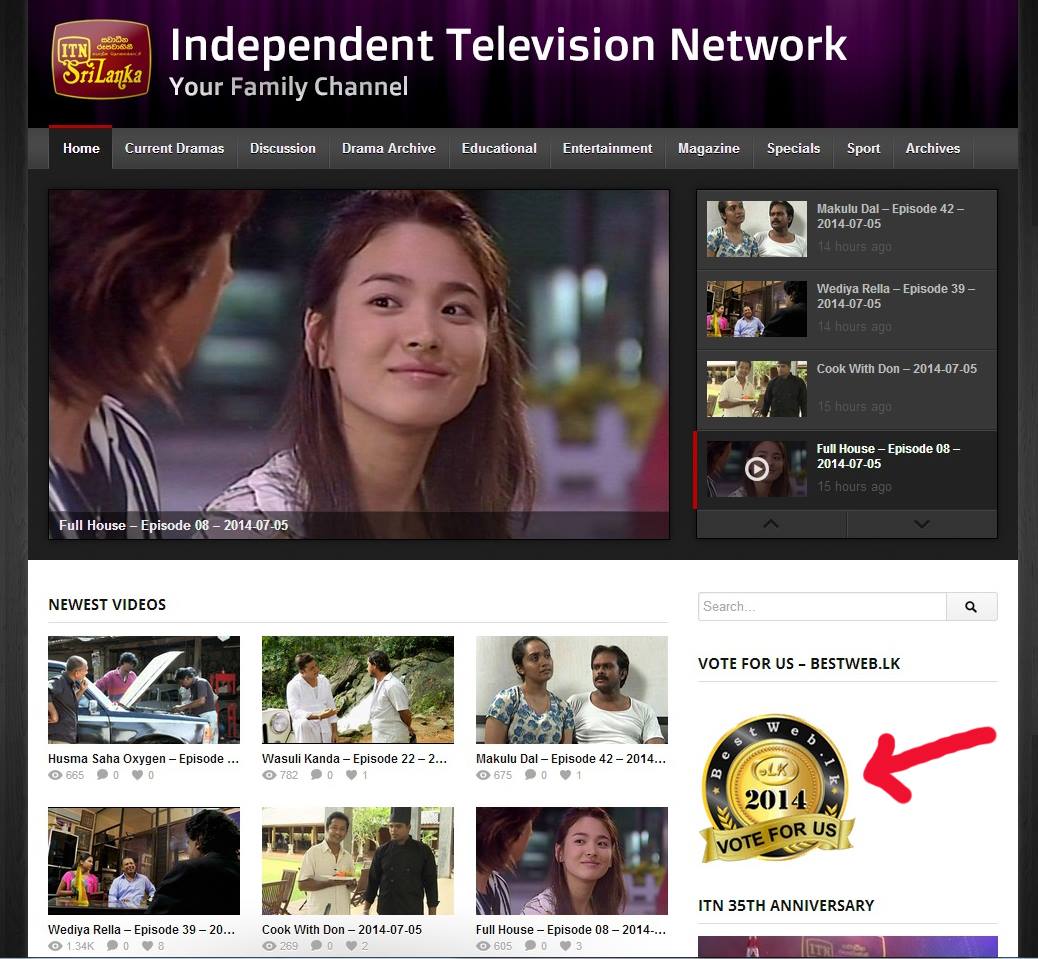
Task: Click Cook With Don thumbnail in sidebar playlist
Action: 757,389
